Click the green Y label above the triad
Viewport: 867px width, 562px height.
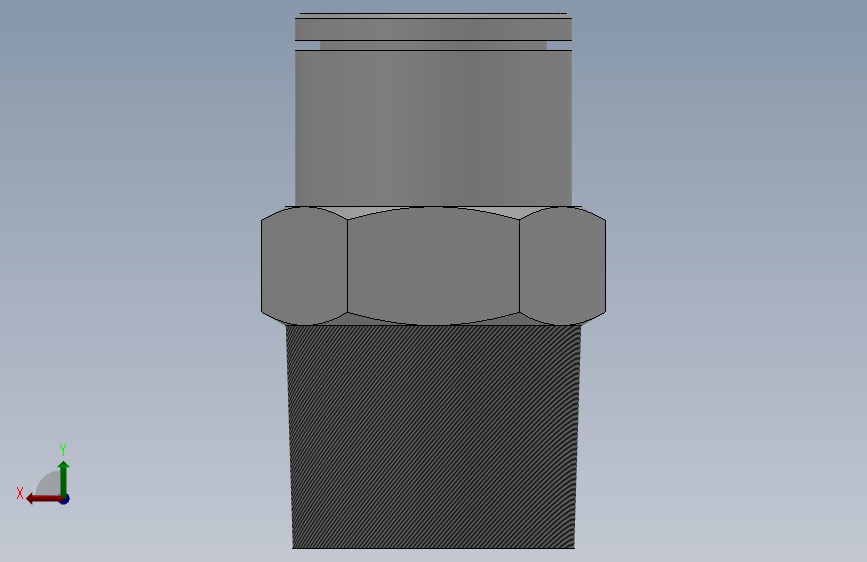point(63,449)
